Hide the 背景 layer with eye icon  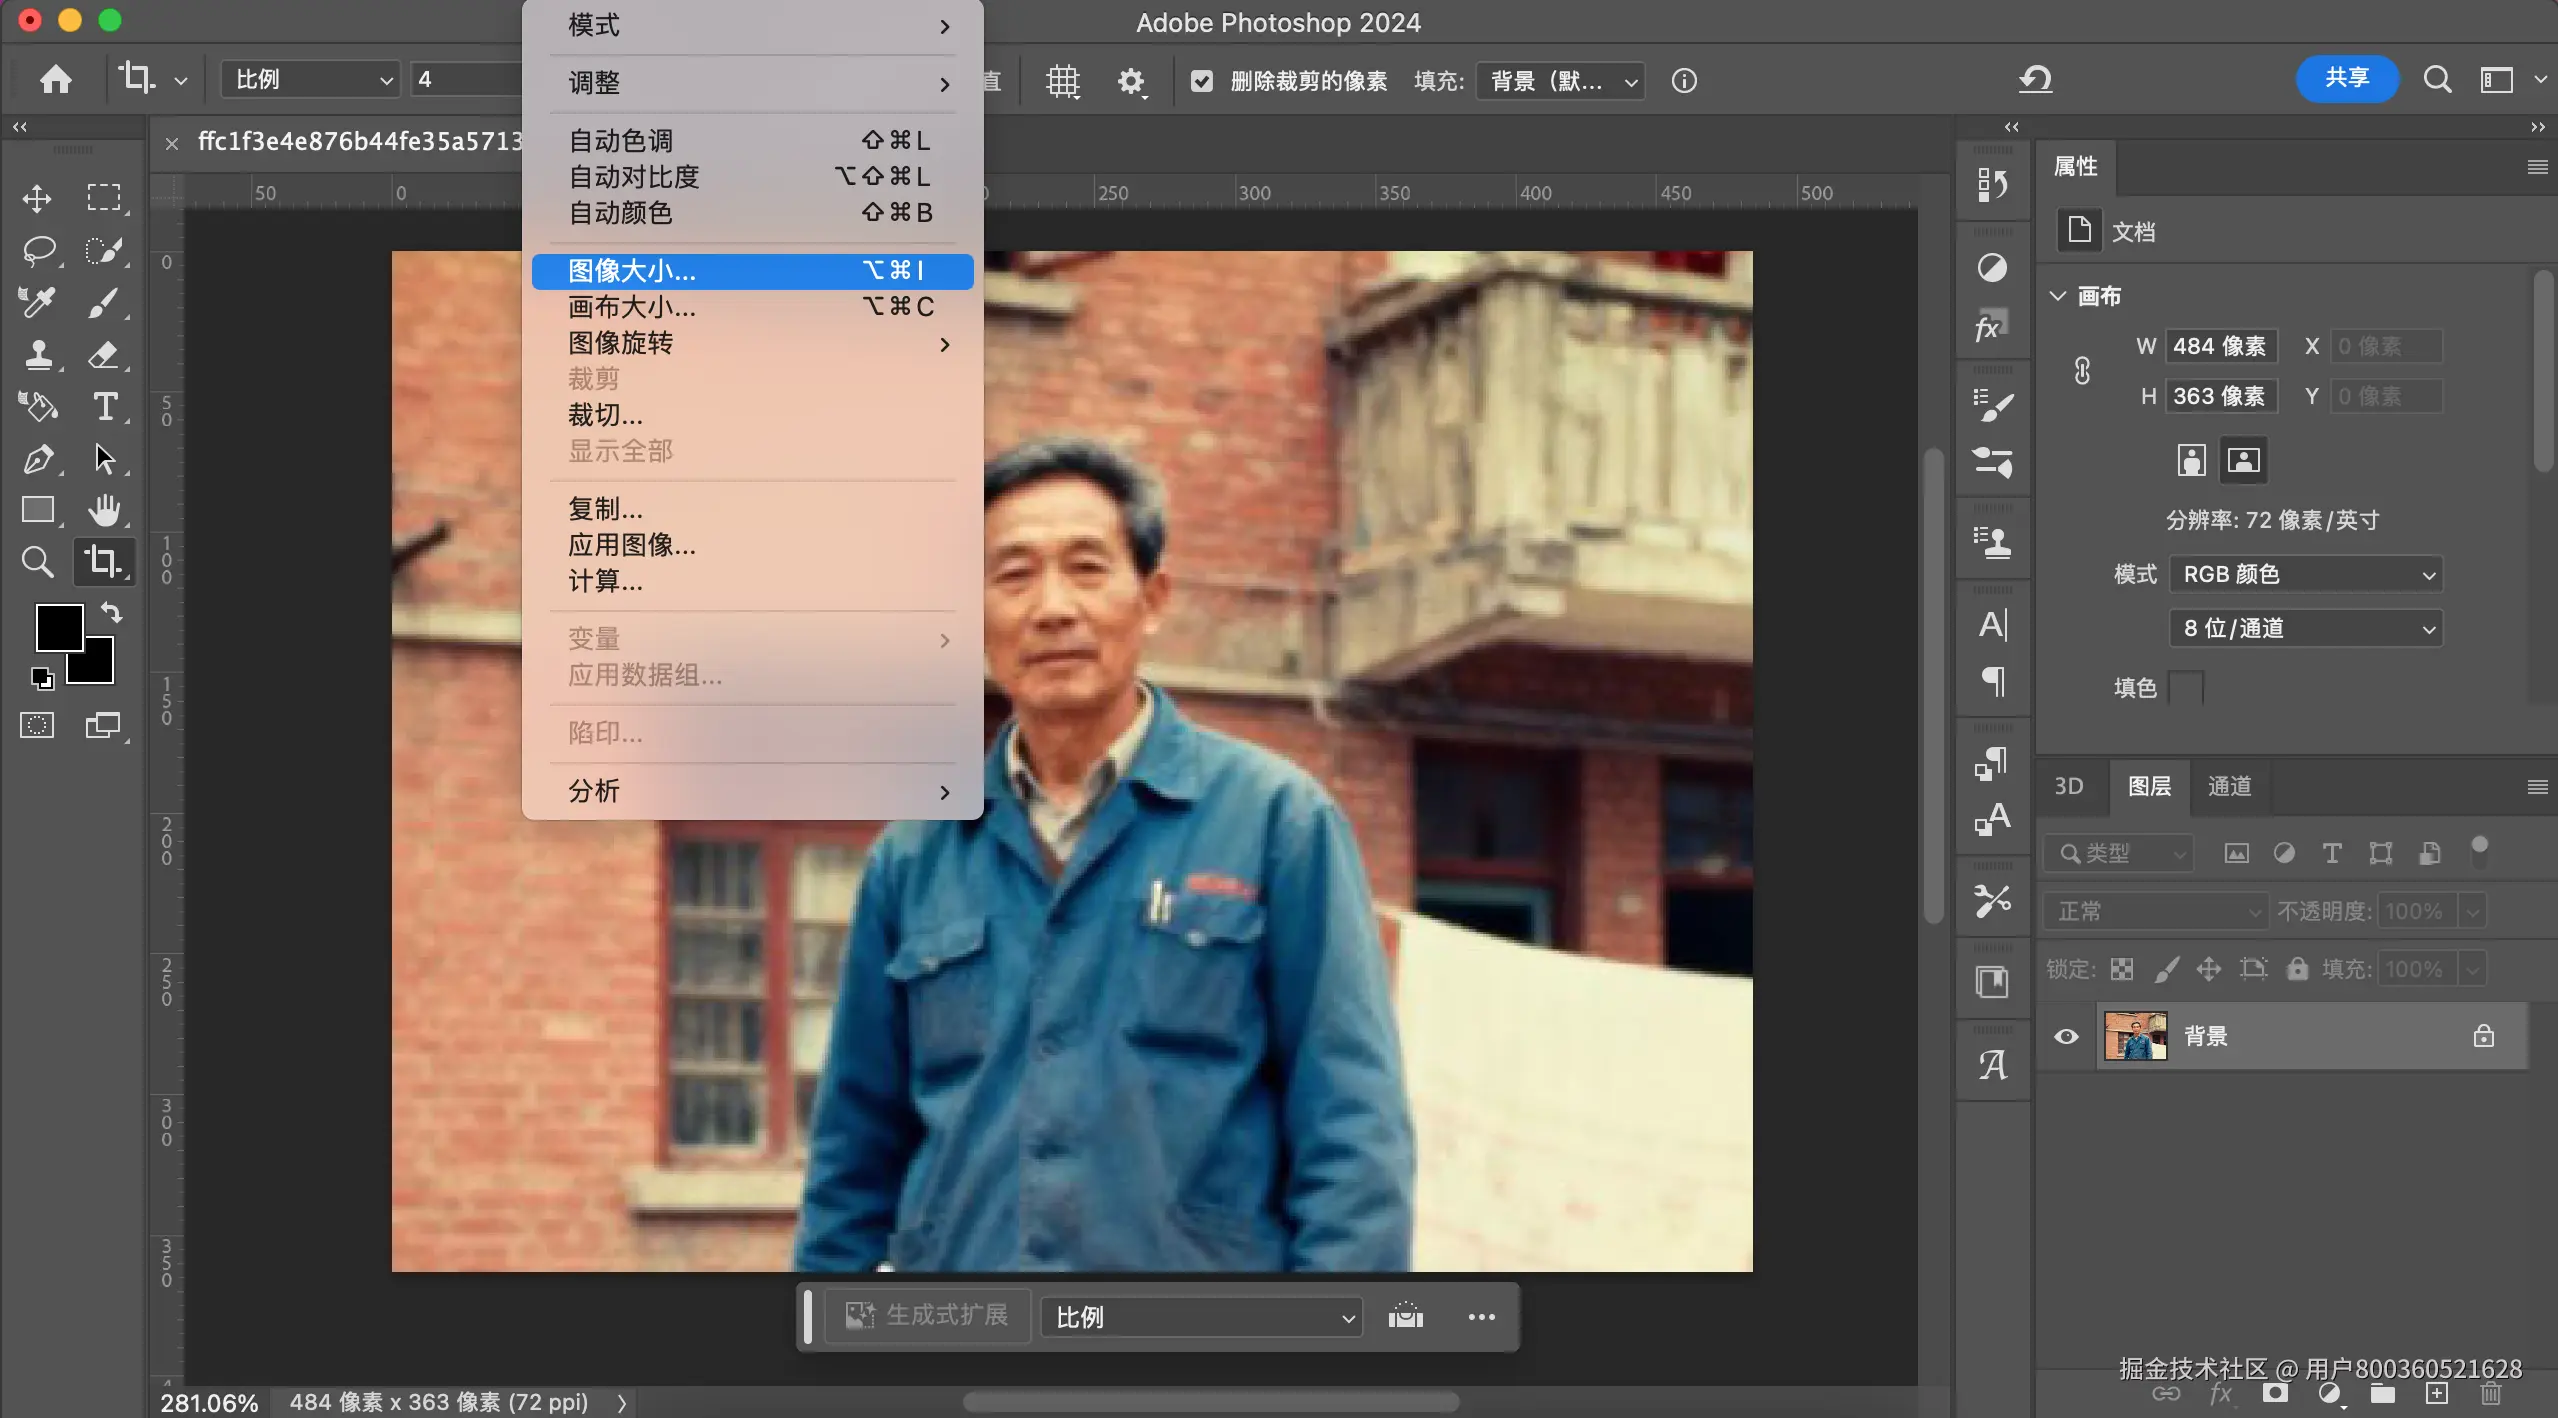pyautogui.click(x=2066, y=1036)
